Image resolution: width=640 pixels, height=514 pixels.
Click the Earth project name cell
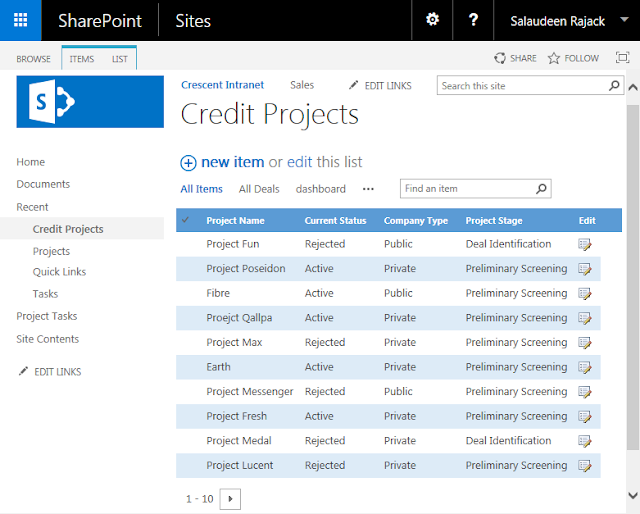point(218,367)
